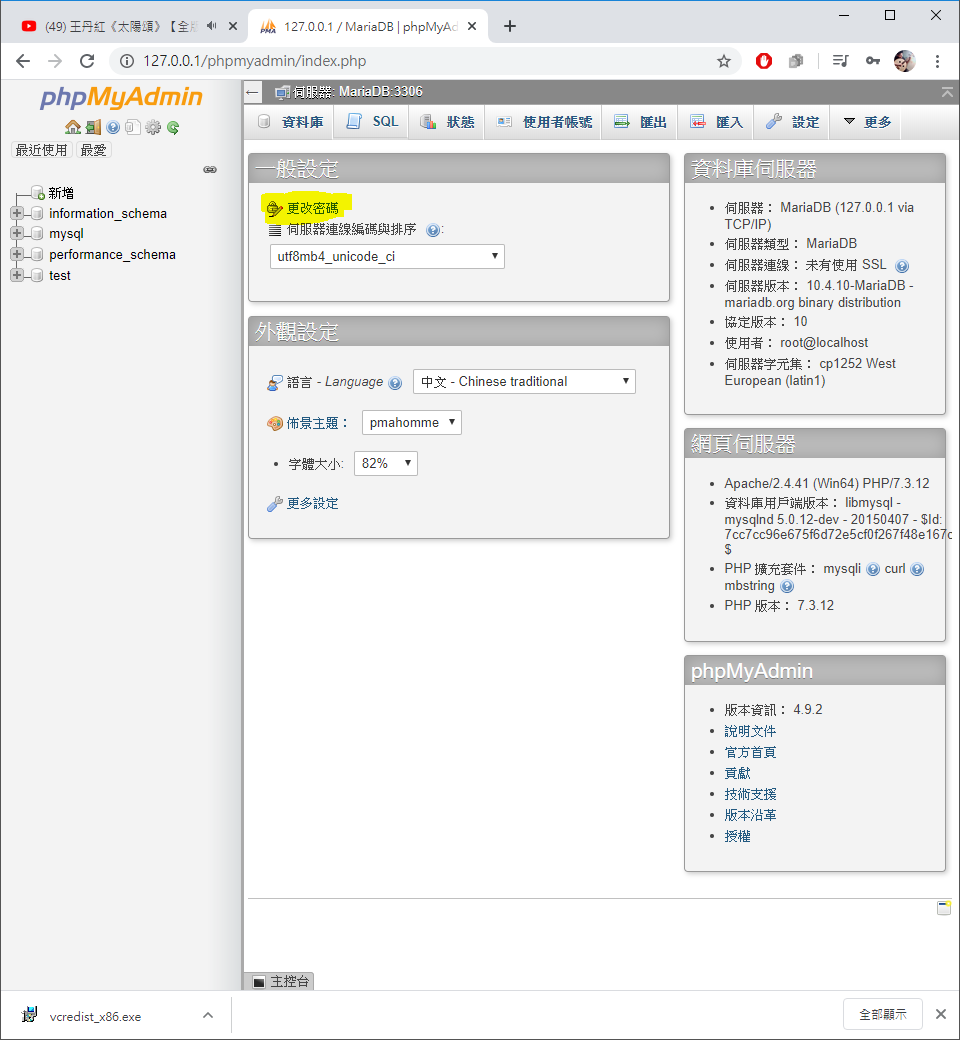Click the browser address bar URL
Viewport: 960px width, 1040px height.
(255, 61)
